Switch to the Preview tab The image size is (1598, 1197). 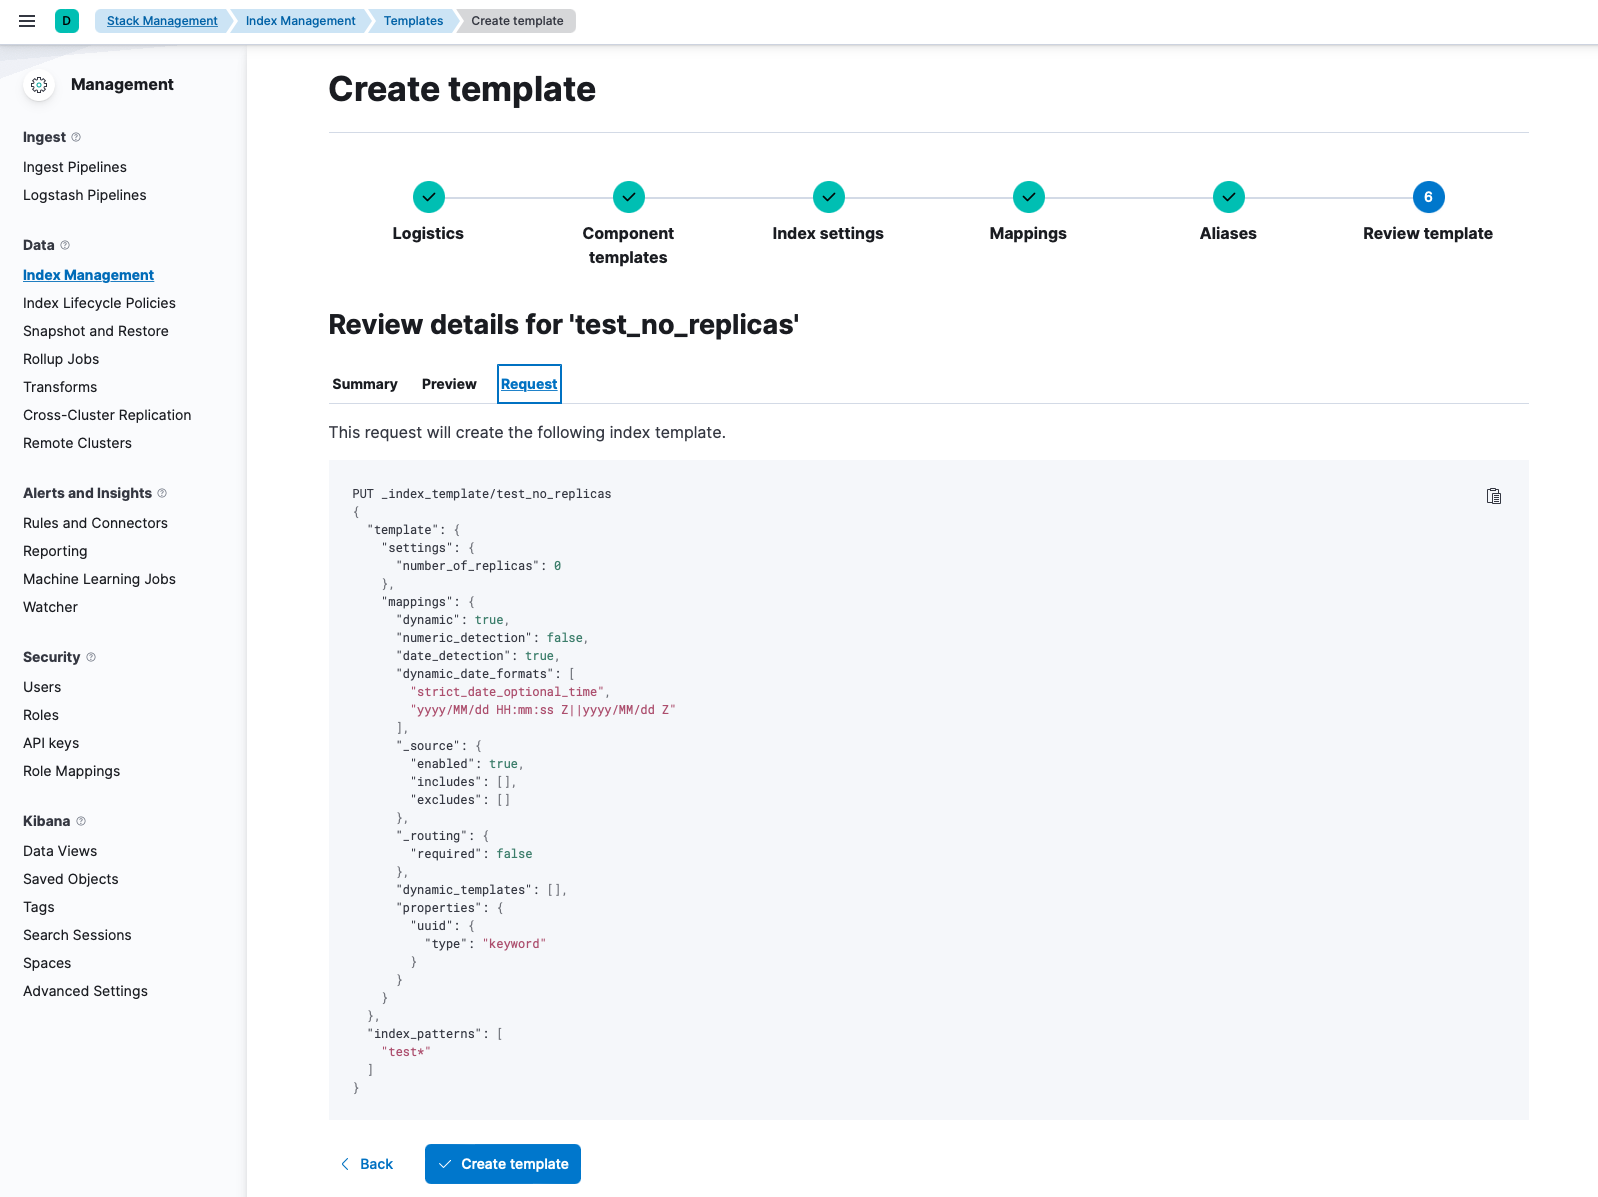[449, 384]
